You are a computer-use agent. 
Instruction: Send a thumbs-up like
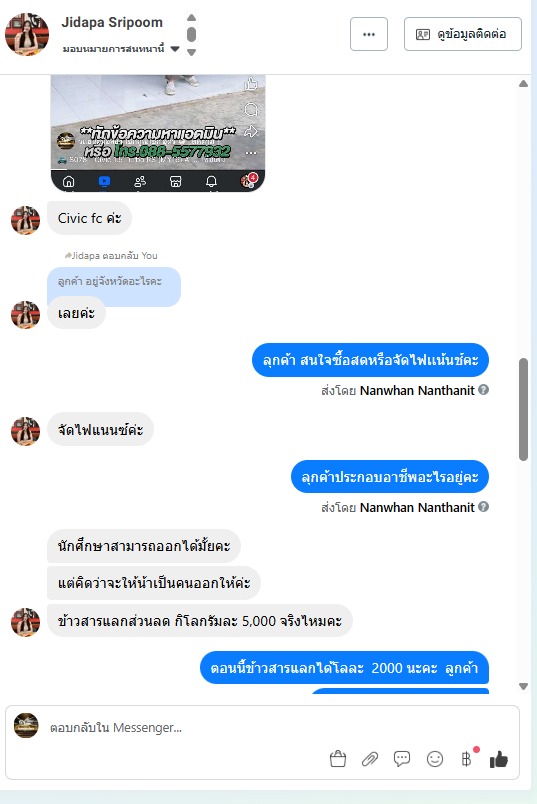click(x=499, y=759)
